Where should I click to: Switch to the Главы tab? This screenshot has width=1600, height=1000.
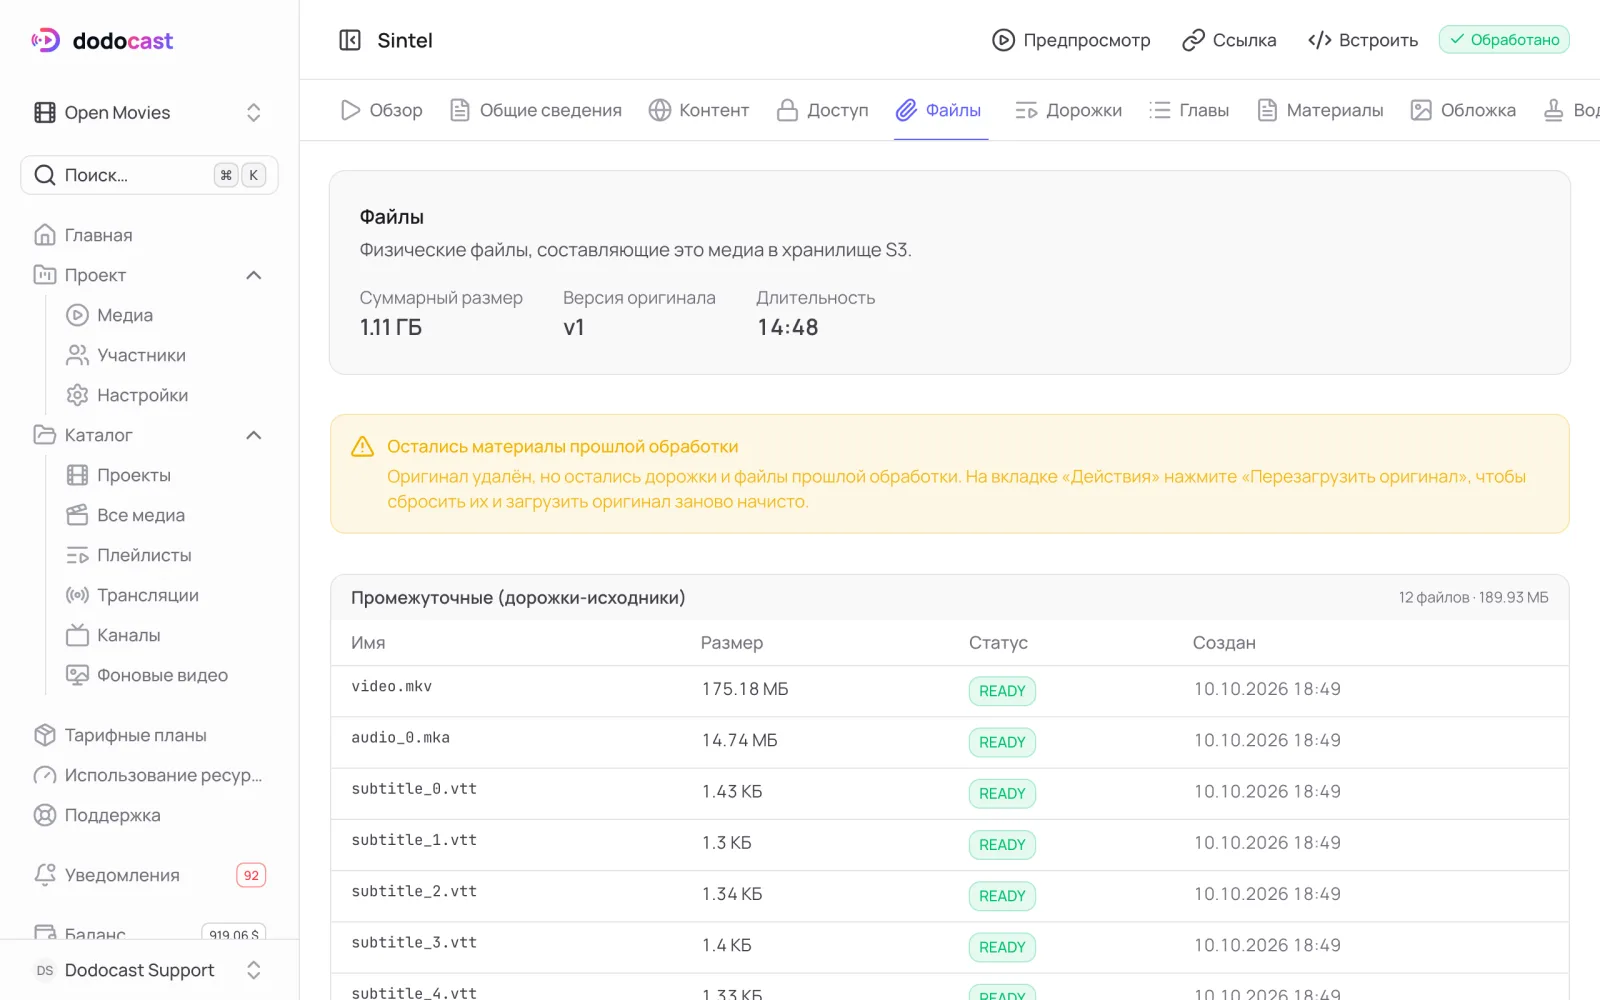pyautogui.click(x=1189, y=110)
